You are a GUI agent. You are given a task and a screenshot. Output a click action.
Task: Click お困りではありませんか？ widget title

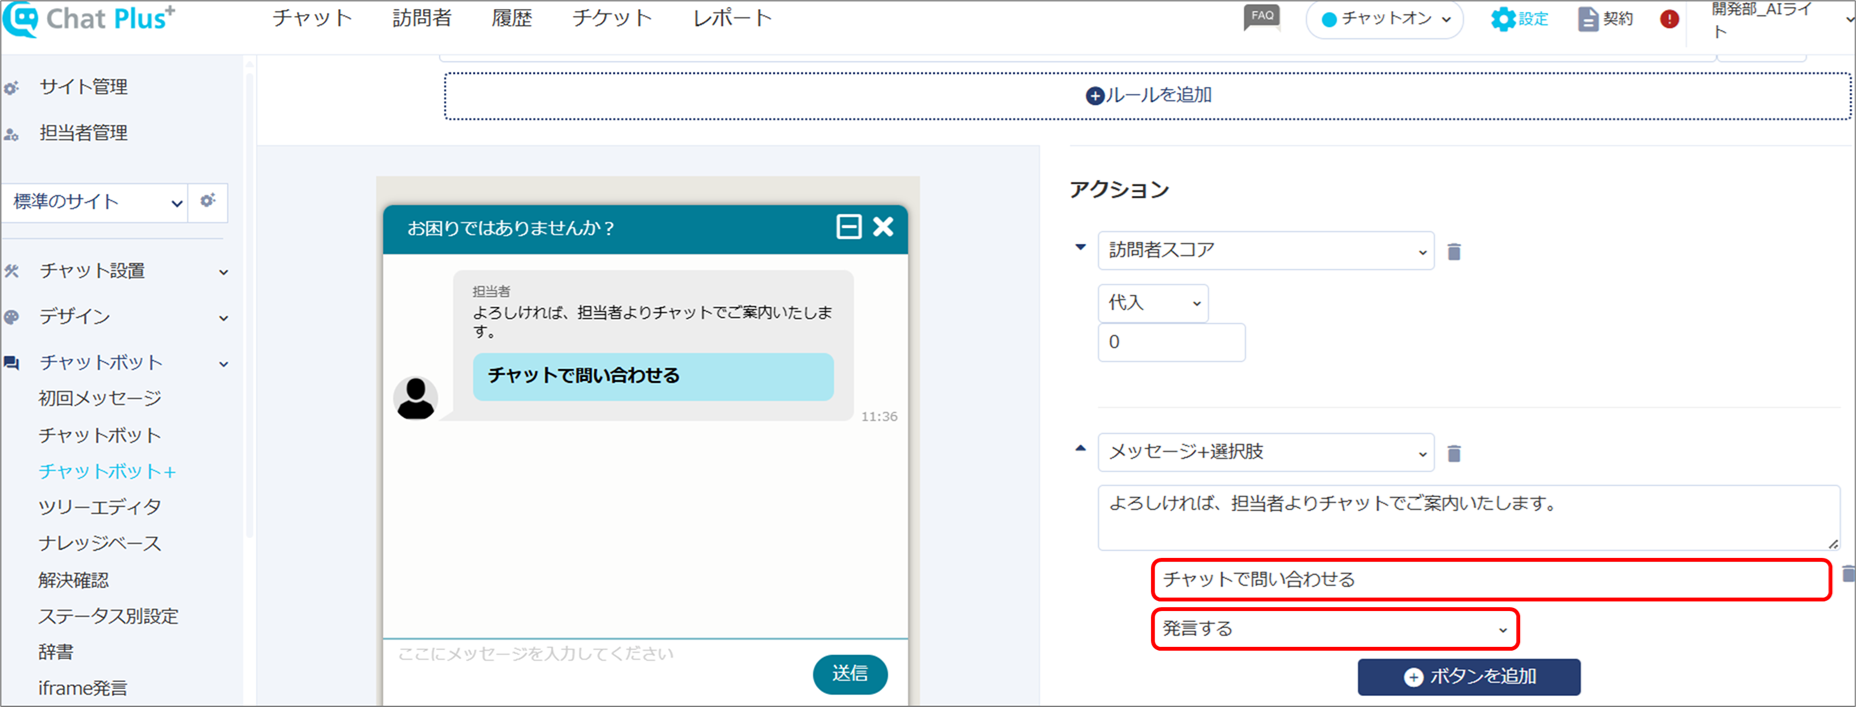(x=511, y=228)
